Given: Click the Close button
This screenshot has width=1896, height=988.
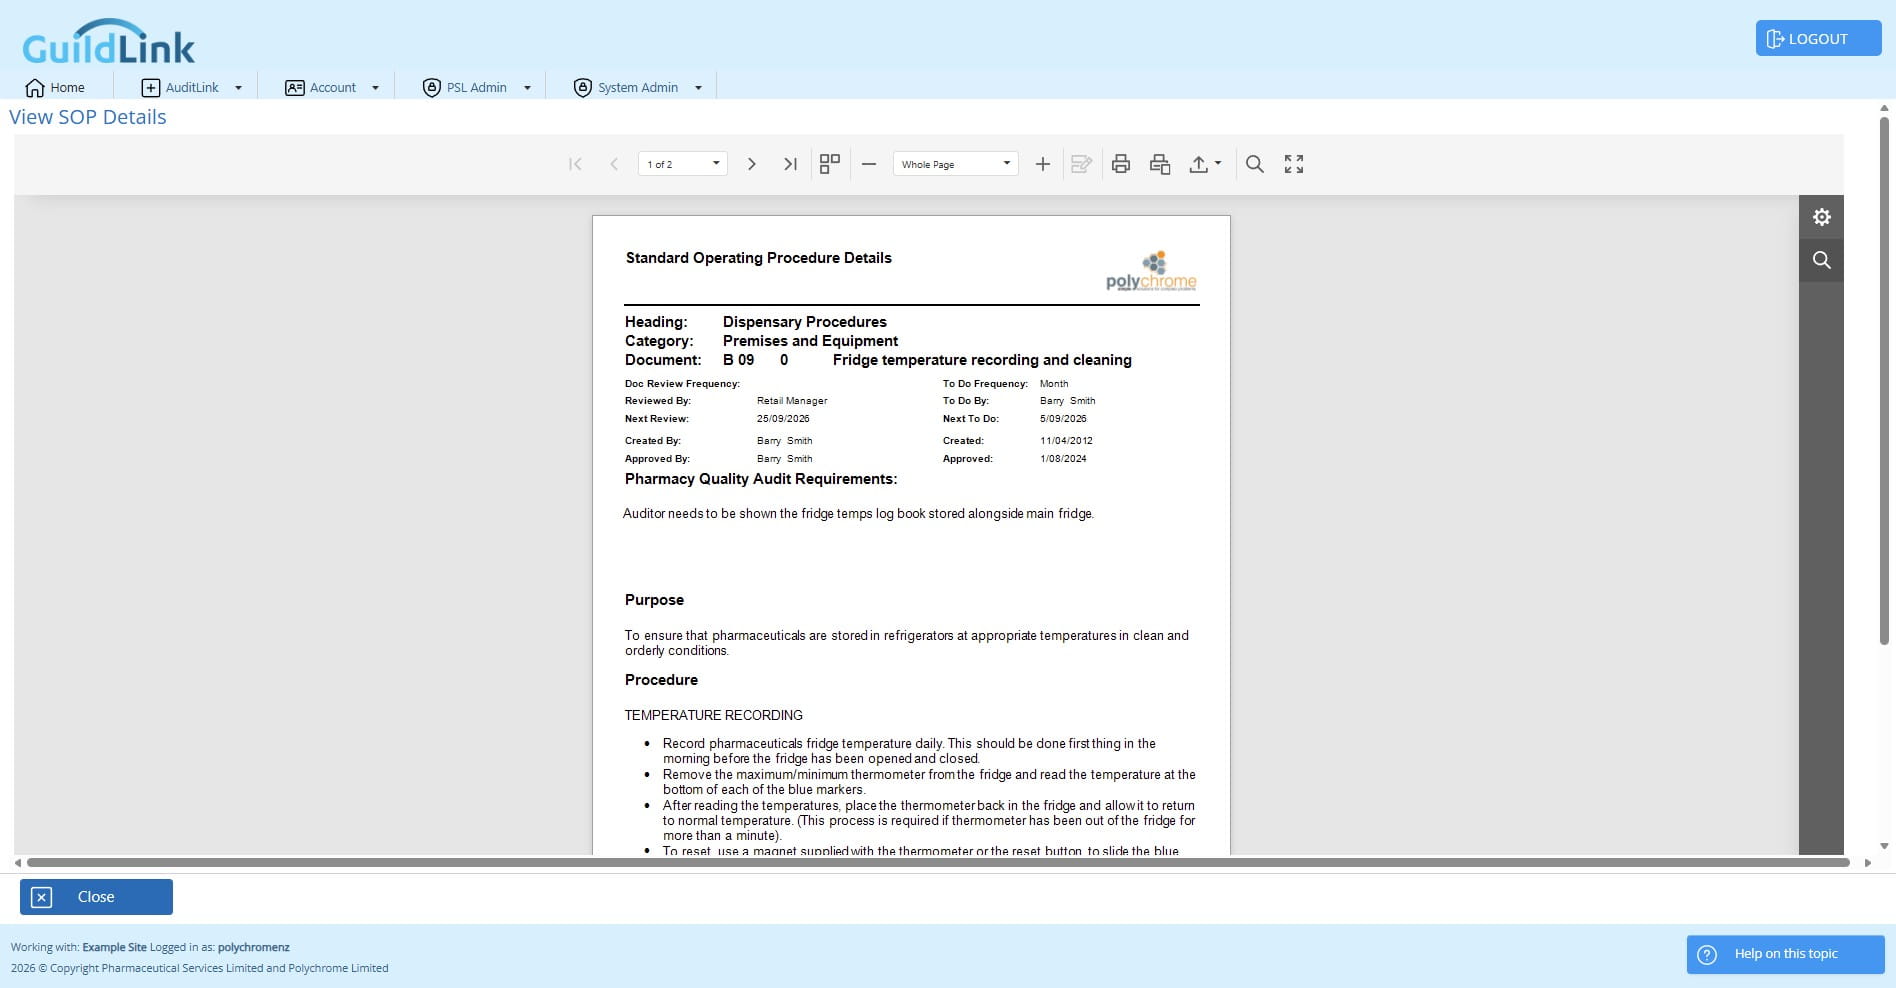Looking at the screenshot, I should [x=96, y=897].
